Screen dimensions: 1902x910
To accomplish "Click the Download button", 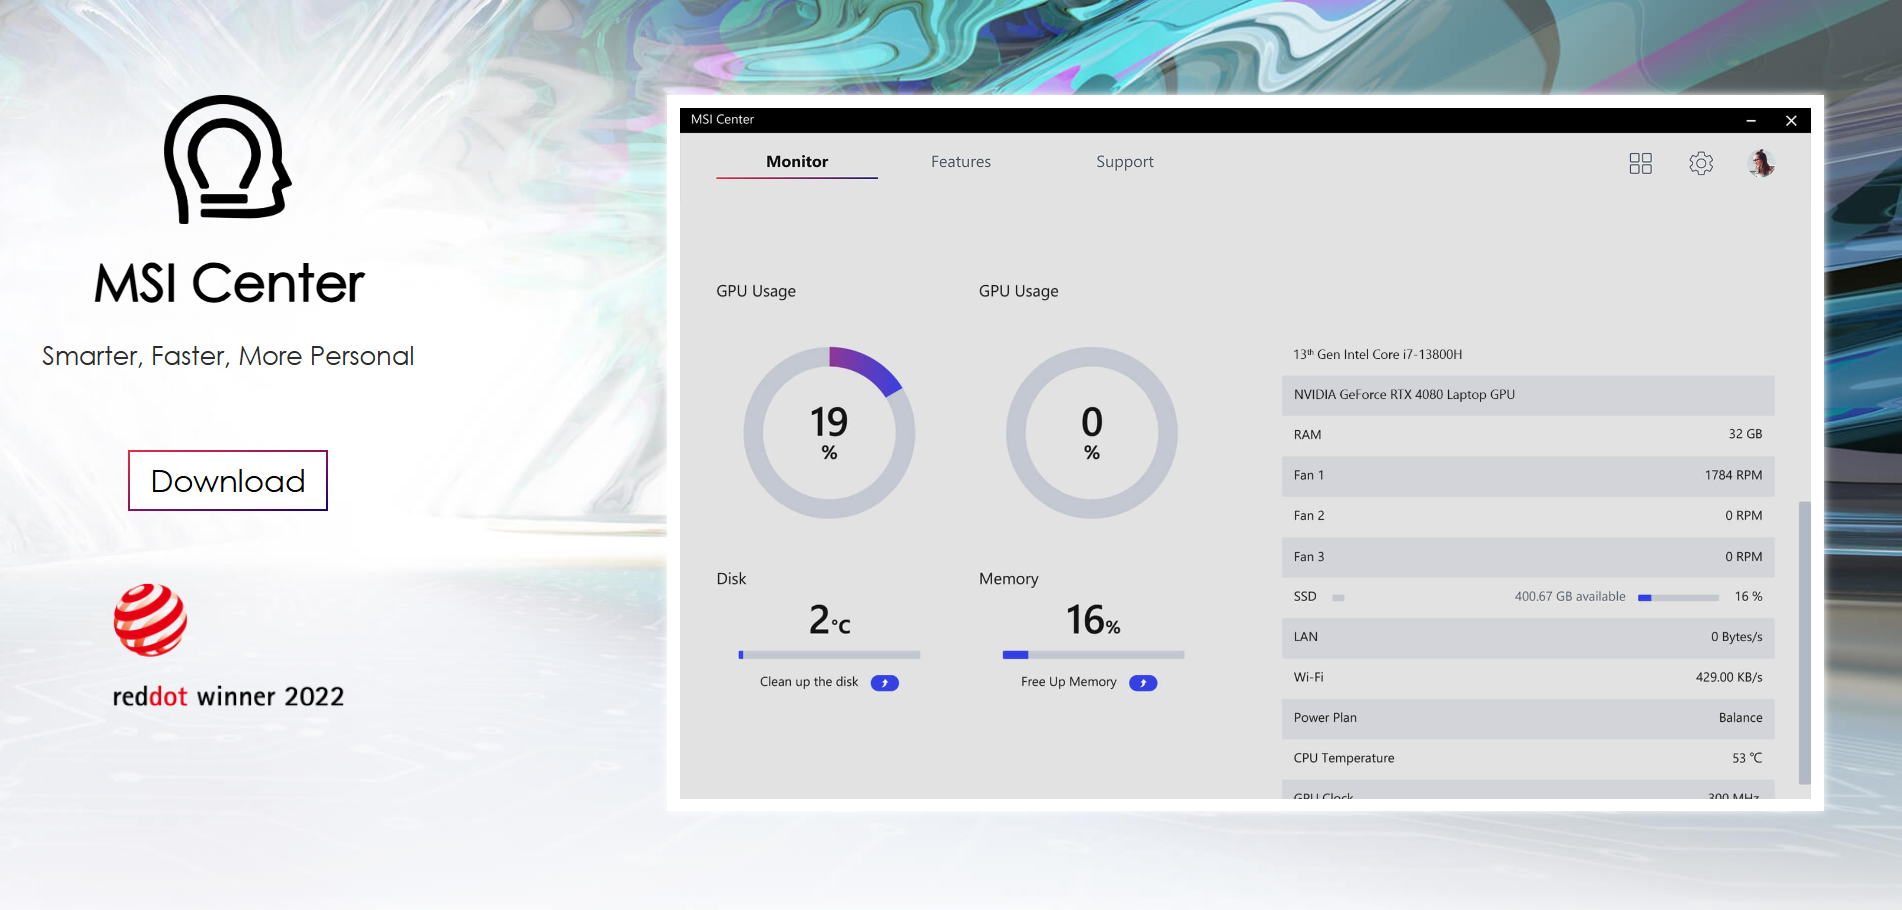I will tap(228, 481).
